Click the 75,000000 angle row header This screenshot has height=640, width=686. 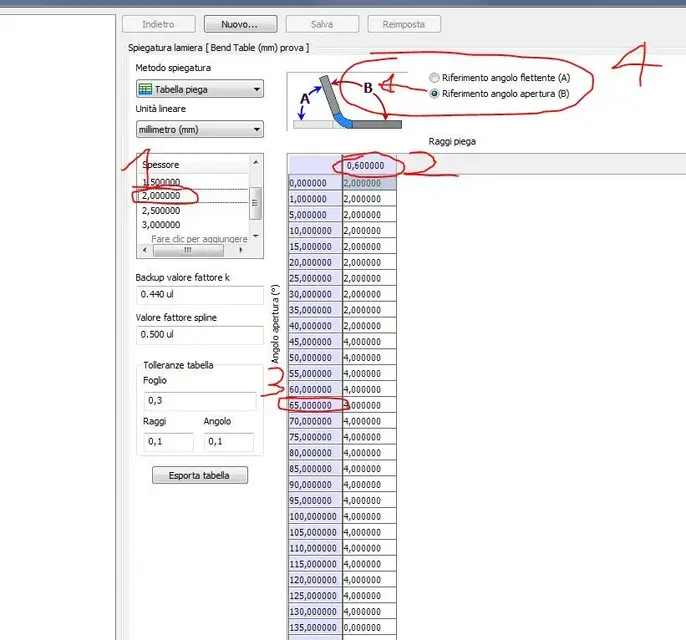pyautogui.click(x=315, y=437)
